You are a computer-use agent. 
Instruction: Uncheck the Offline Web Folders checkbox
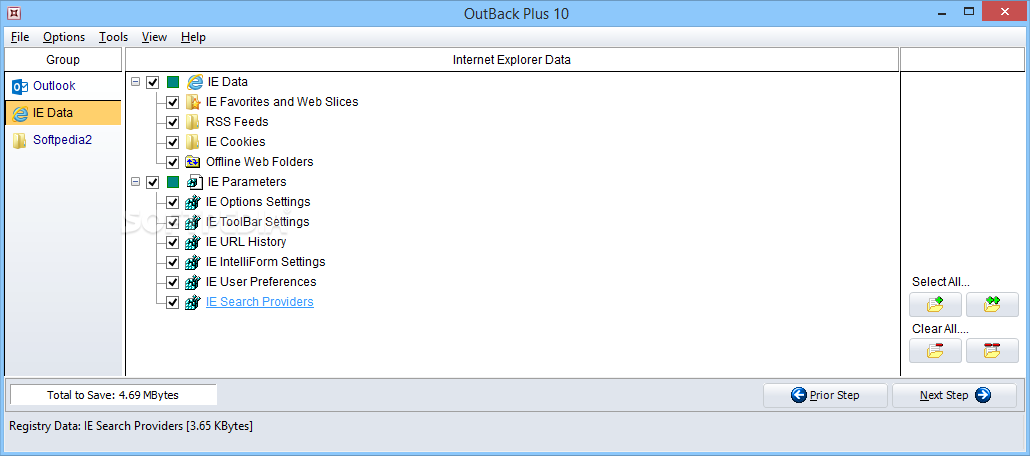tap(173, 162)
